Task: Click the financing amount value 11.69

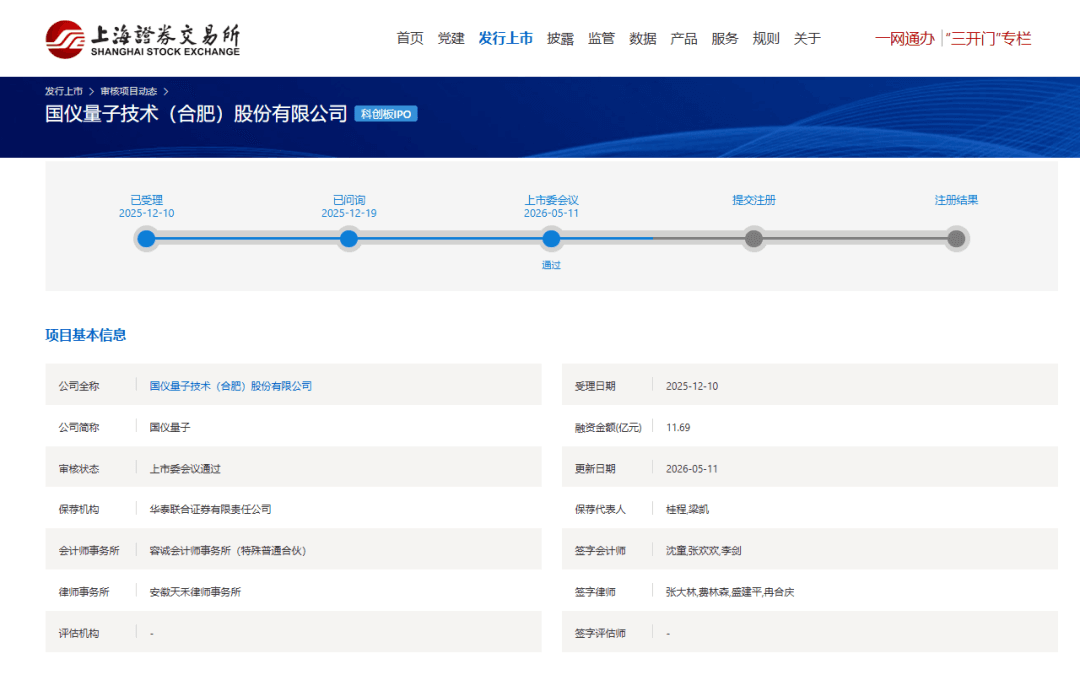Action: coord(678,427)
